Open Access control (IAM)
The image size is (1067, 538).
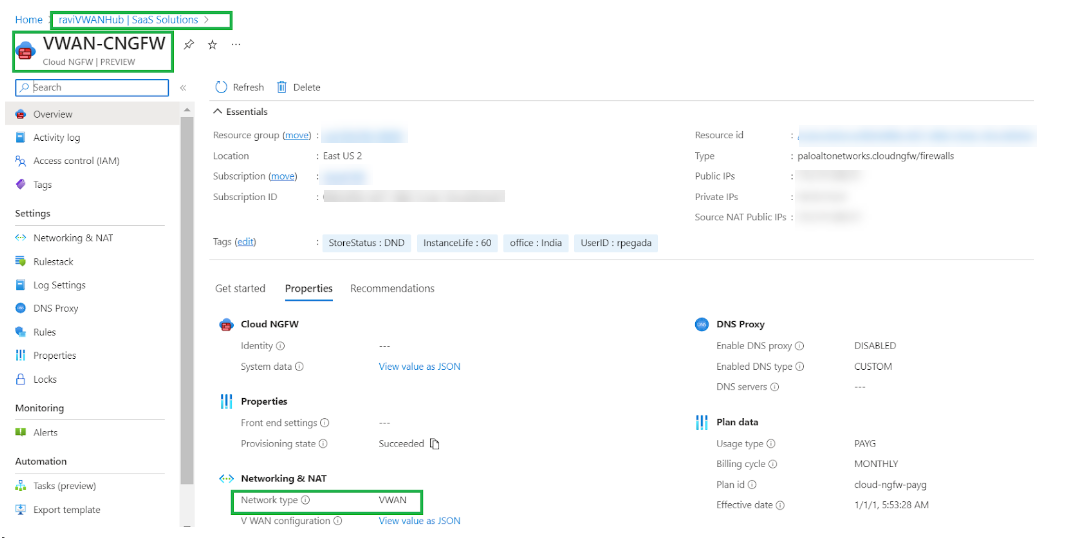76,161
